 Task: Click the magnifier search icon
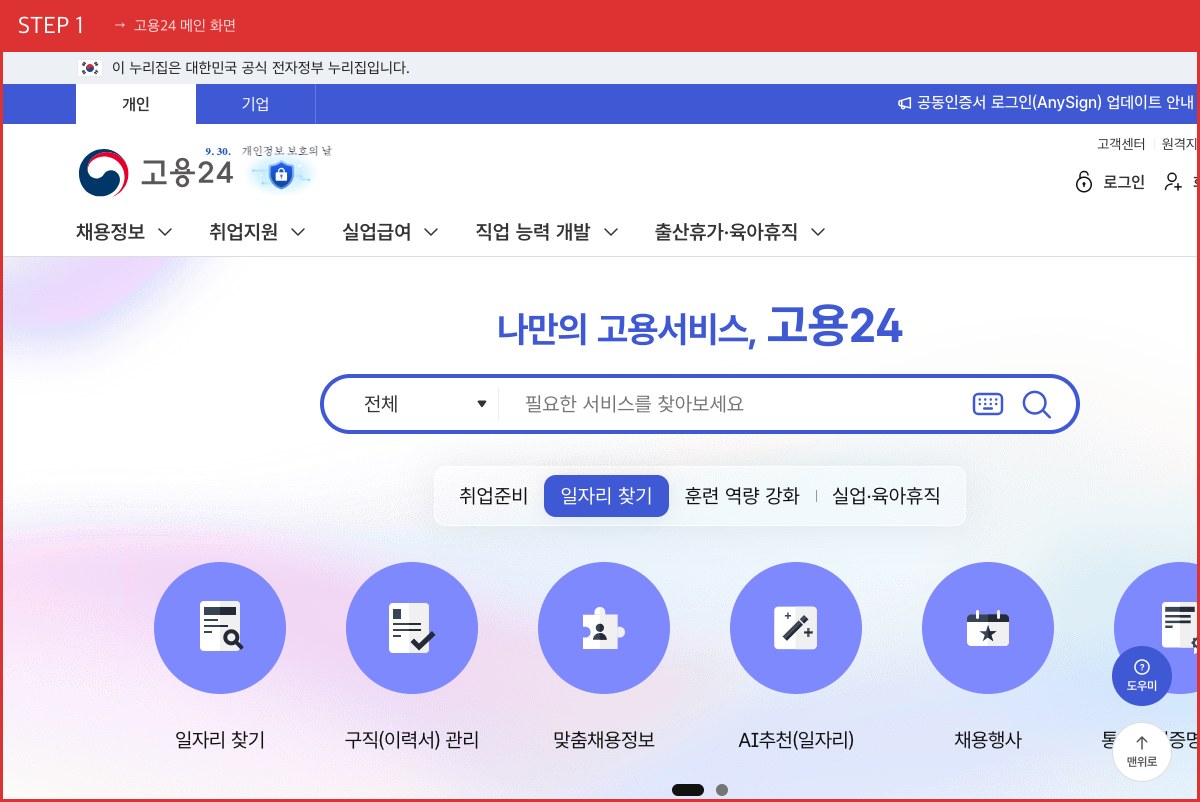pyautogui.click(x=1036, y=404)
